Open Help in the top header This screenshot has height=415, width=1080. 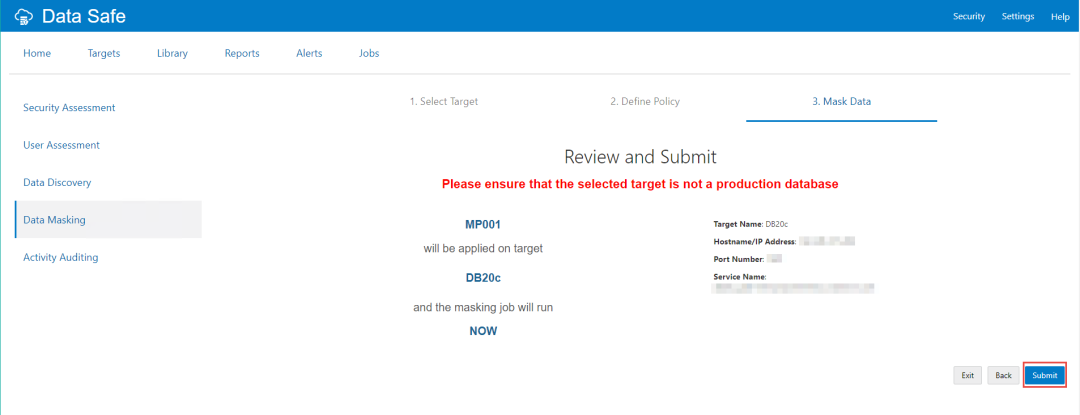[1060, 17]
